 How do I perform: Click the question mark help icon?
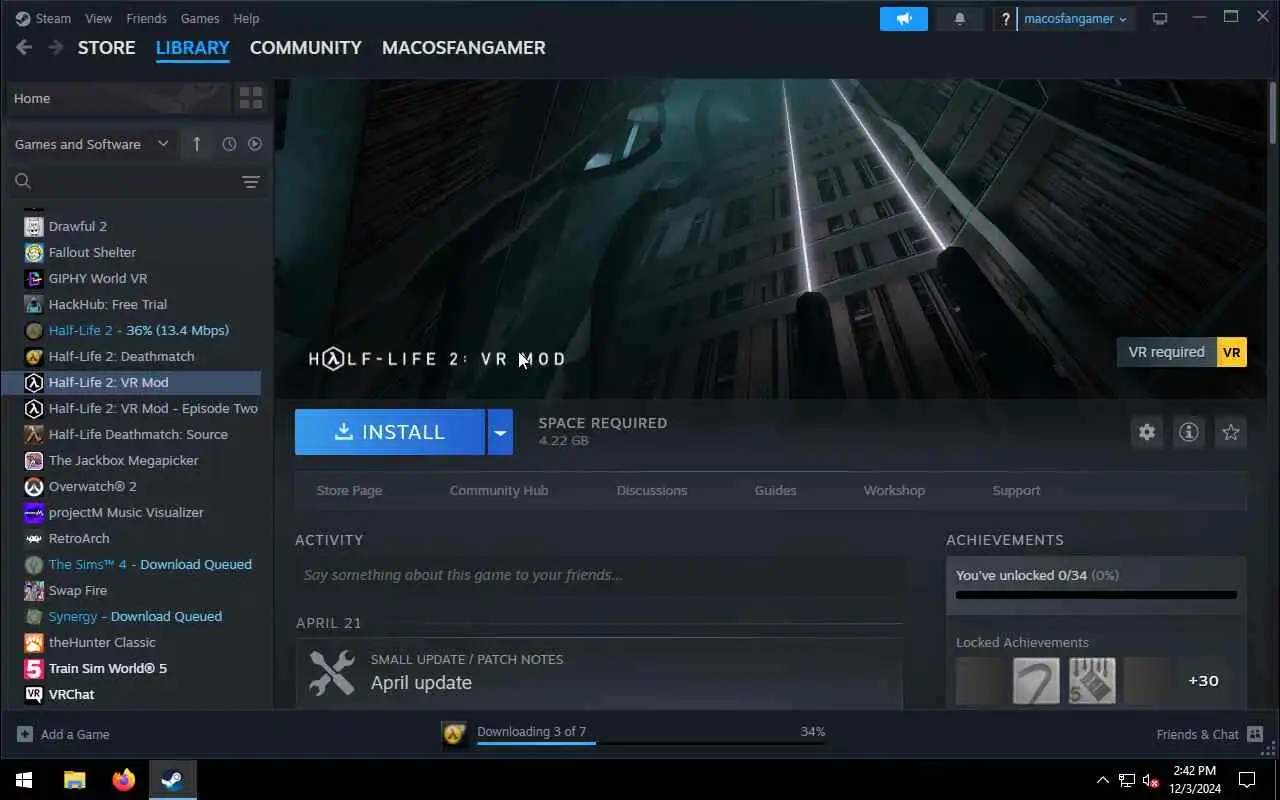tap(1005, 19)
